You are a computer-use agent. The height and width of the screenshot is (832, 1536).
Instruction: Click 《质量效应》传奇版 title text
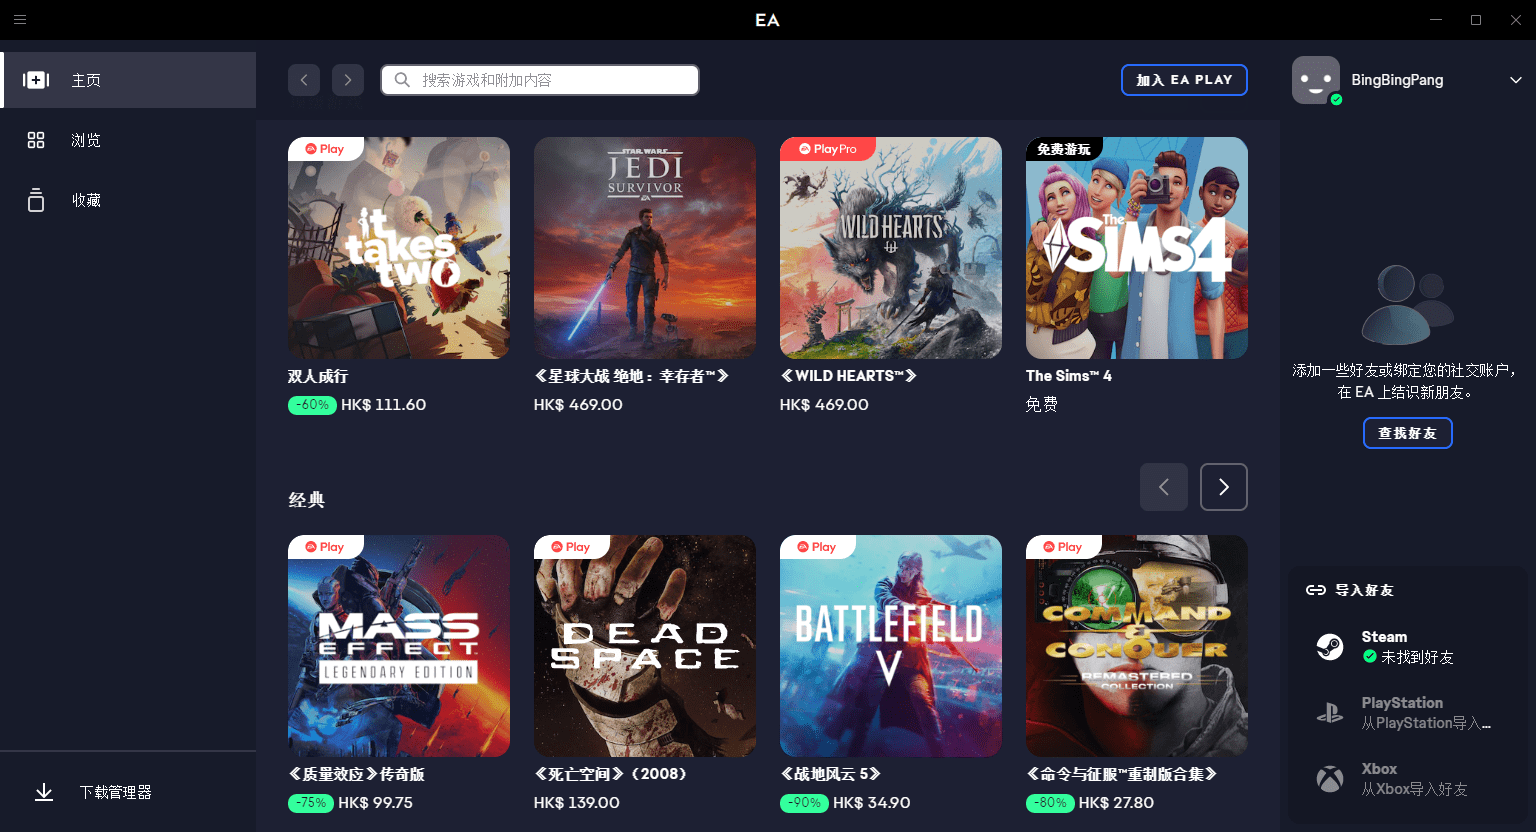pyautogui.click(x=357, y=774)
